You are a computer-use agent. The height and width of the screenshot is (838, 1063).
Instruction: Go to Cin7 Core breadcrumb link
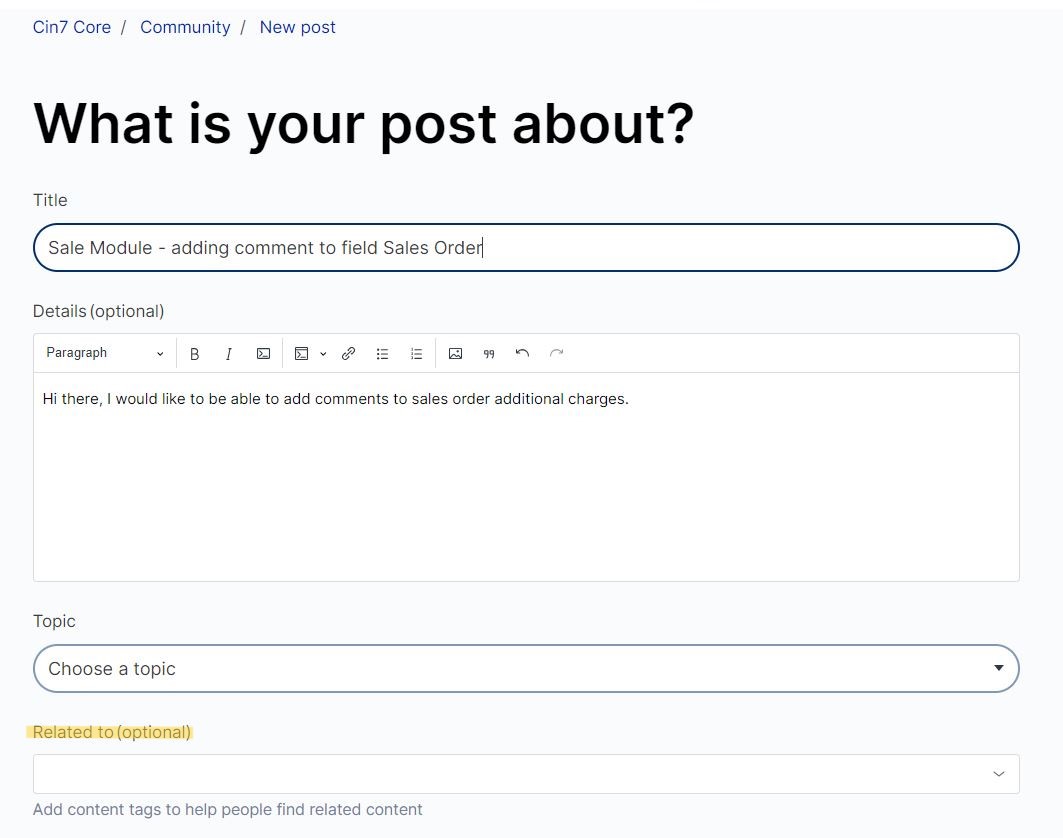coord(72,27)
